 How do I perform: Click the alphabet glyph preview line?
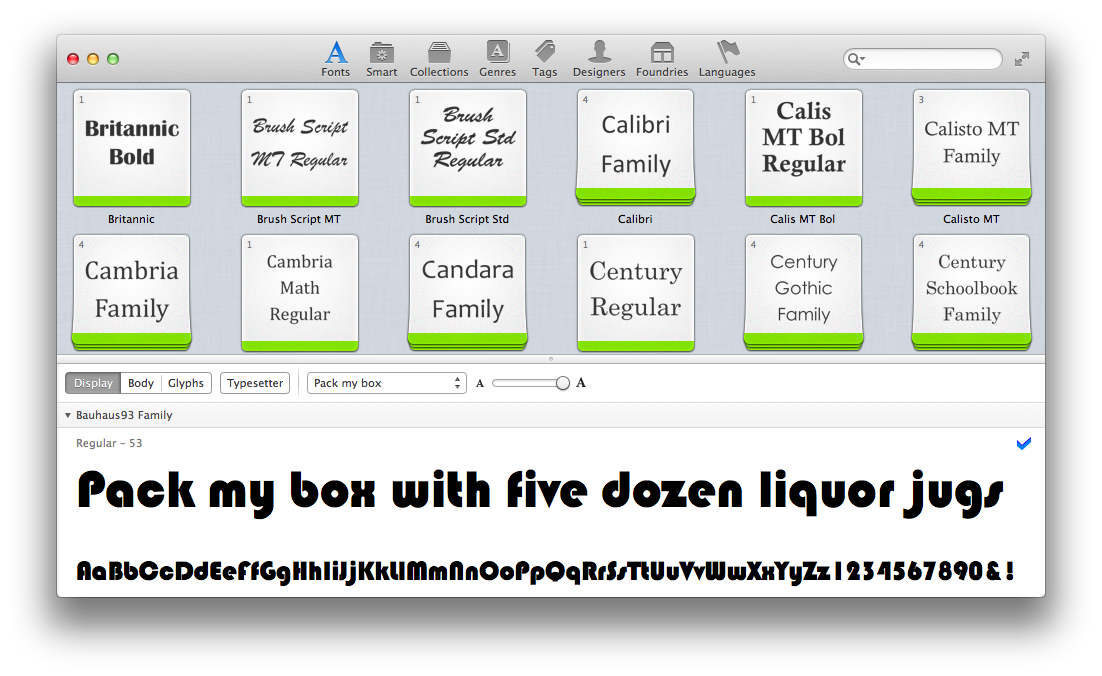545,571
